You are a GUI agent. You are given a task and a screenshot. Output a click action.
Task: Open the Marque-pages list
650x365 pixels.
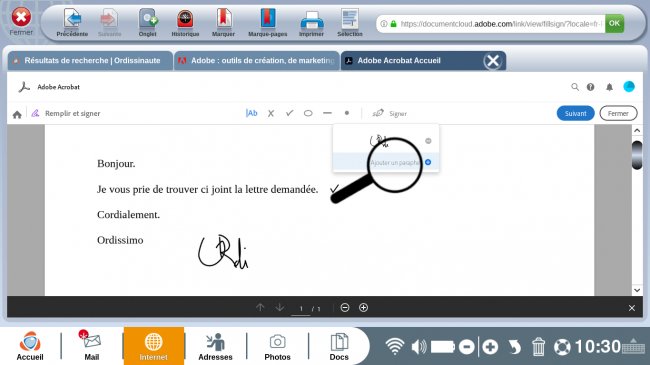tap(267, 23)
